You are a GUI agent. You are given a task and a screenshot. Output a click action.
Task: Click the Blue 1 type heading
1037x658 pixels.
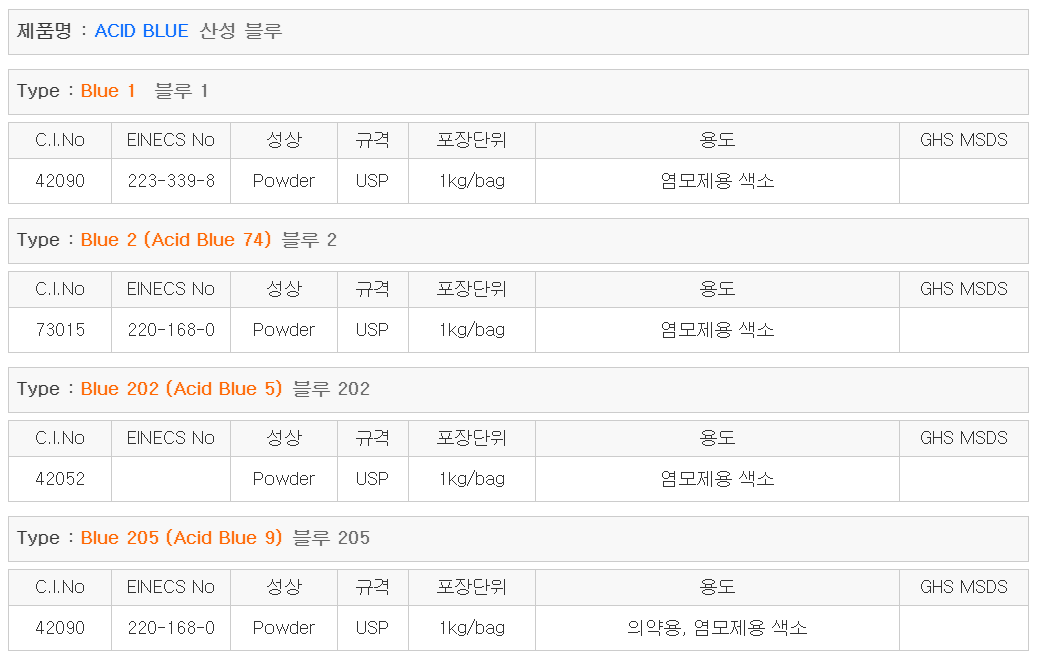pyautogui.click(x=107, y=91)
